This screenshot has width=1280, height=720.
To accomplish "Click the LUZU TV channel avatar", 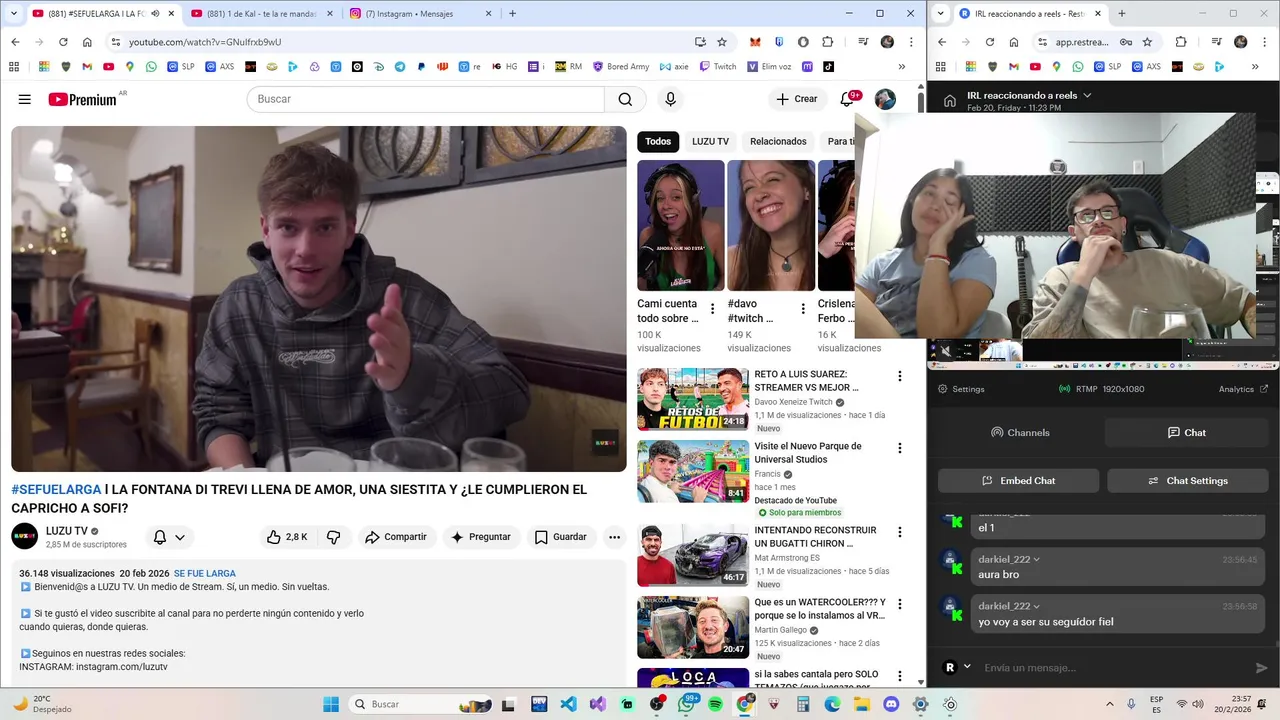I will pyautogui.click(x=25, y=537).
